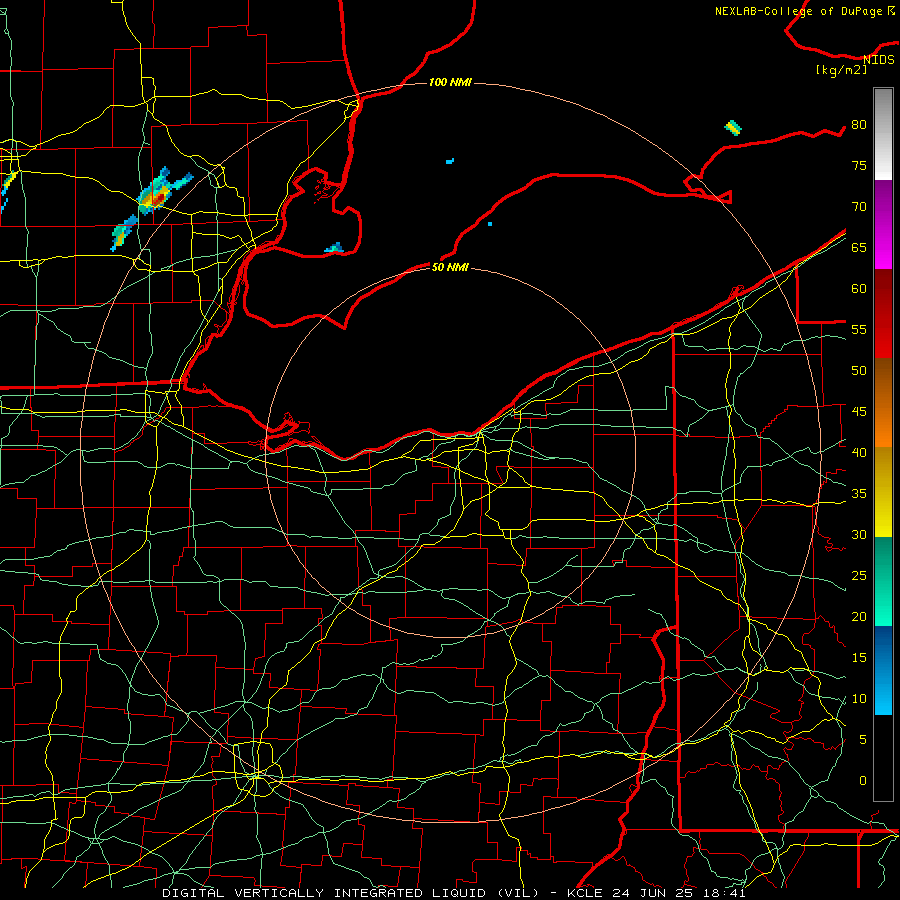The image size is (900, 900).
Task: Click the 50 NMI range ring label
Action: (x=450, y=267)
